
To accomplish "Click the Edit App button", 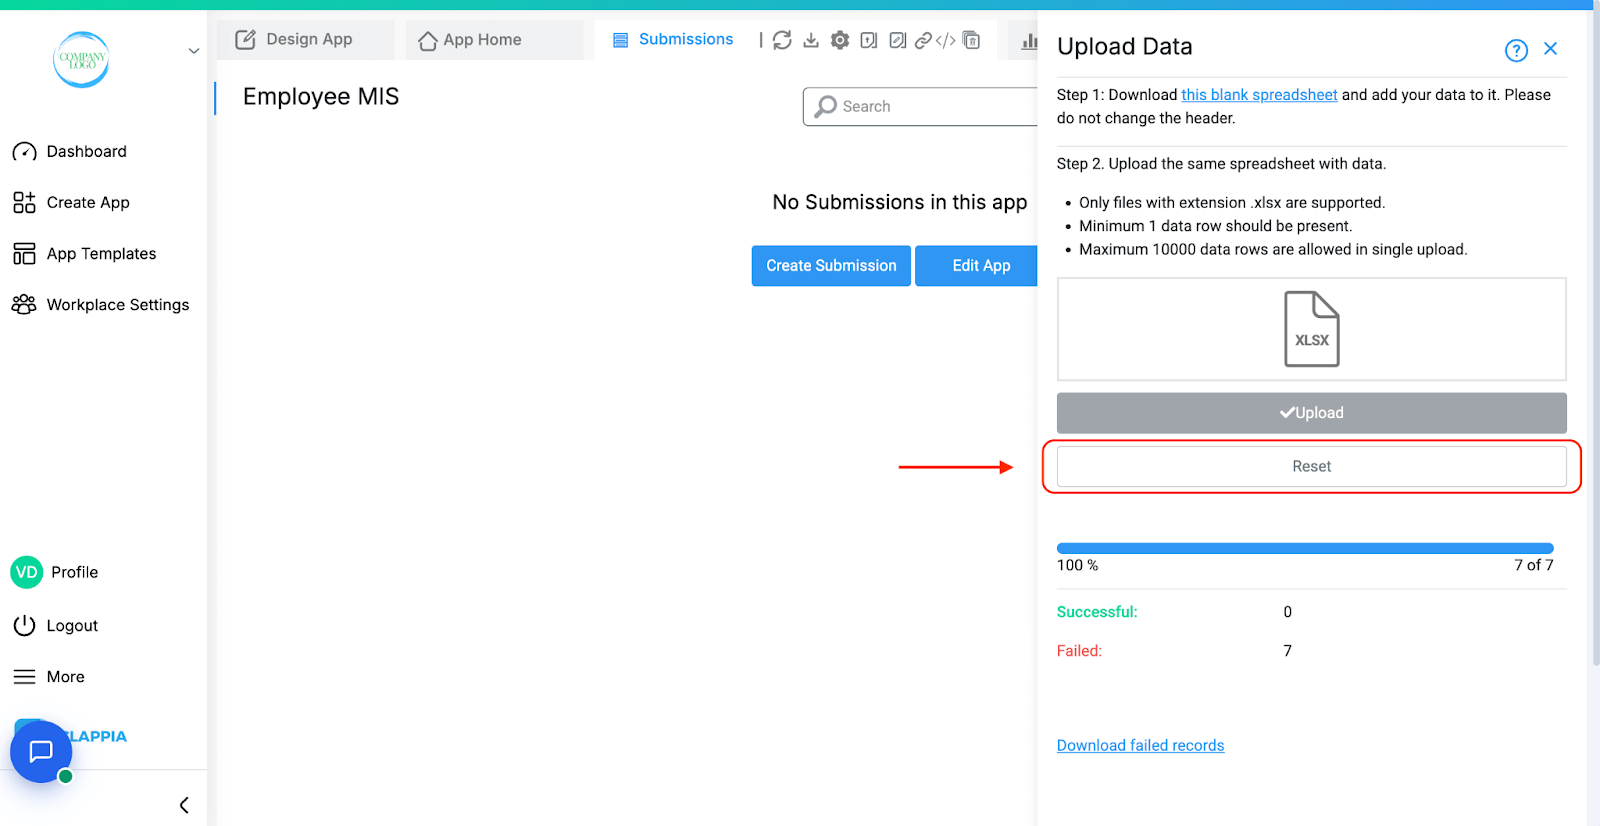I will click(x=977, y=266).
